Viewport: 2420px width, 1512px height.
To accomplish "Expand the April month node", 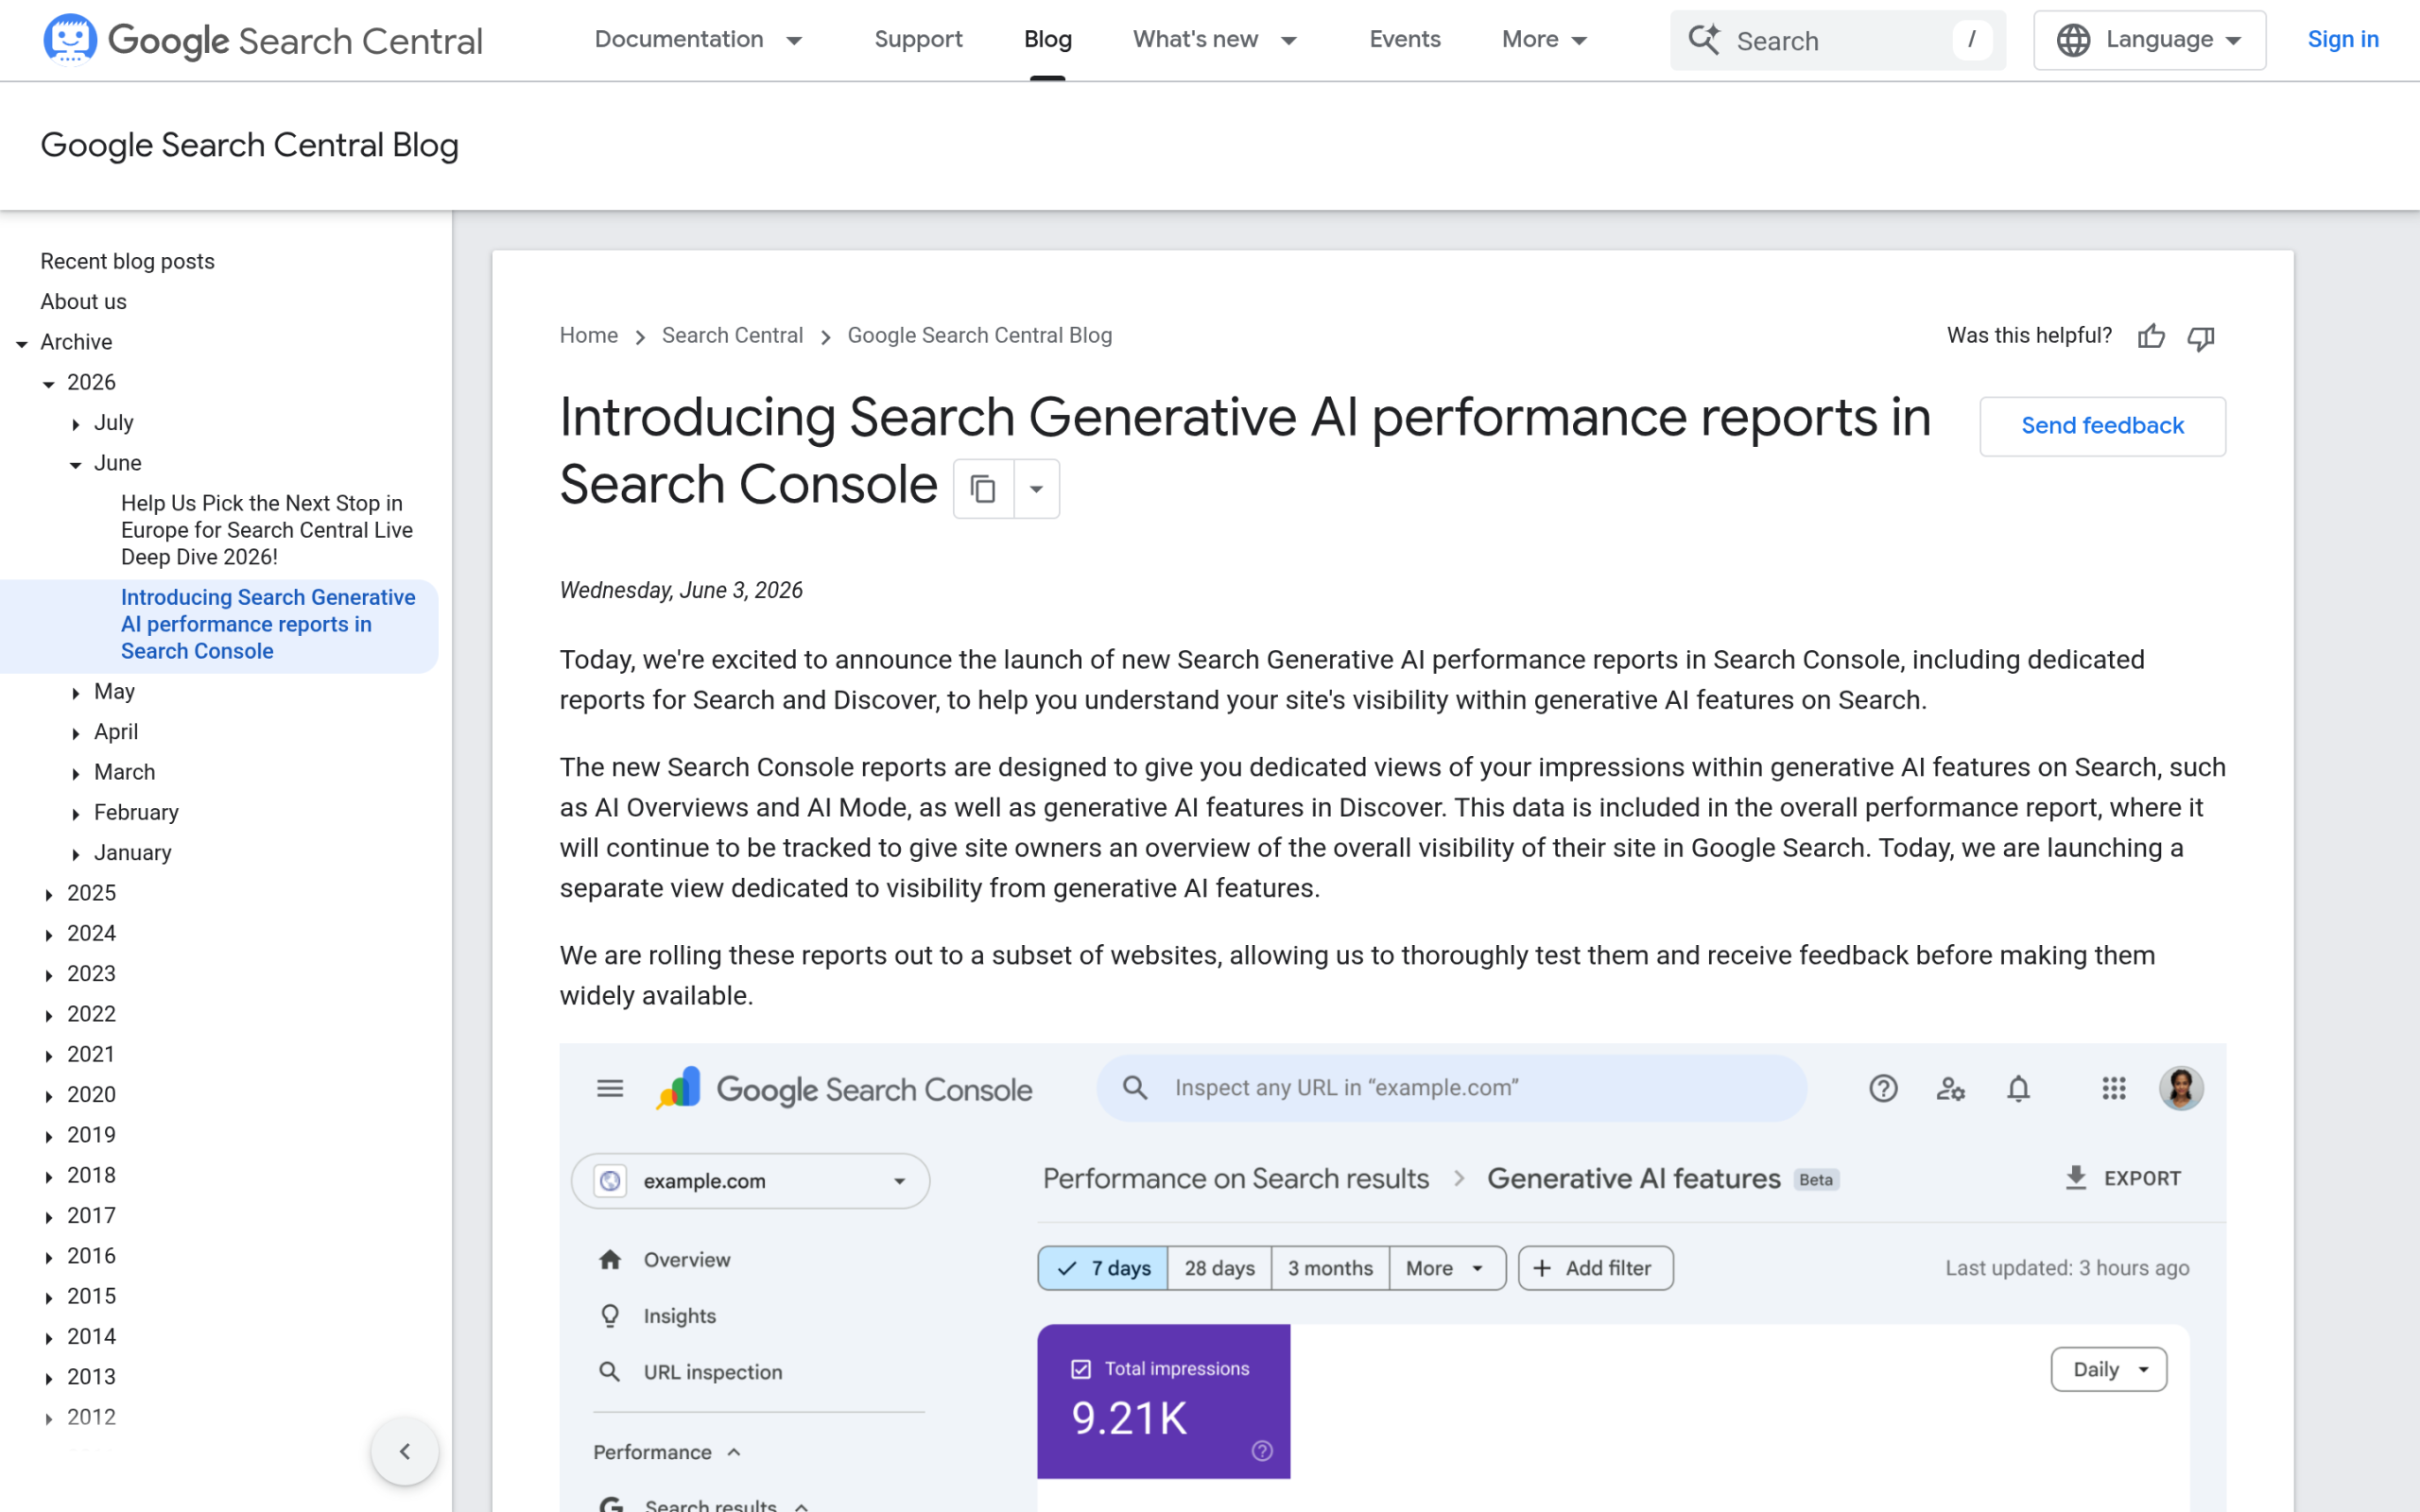I will tap(76, 733).
